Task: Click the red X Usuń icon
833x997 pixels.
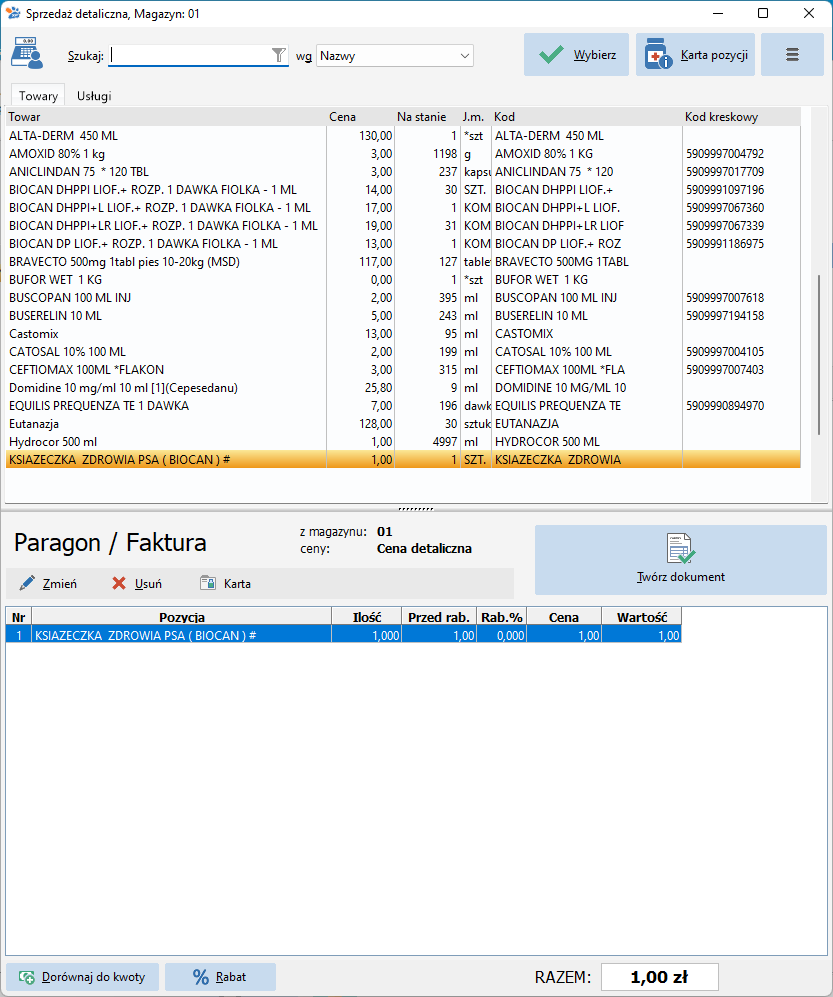Action: [x=119, y=583]
